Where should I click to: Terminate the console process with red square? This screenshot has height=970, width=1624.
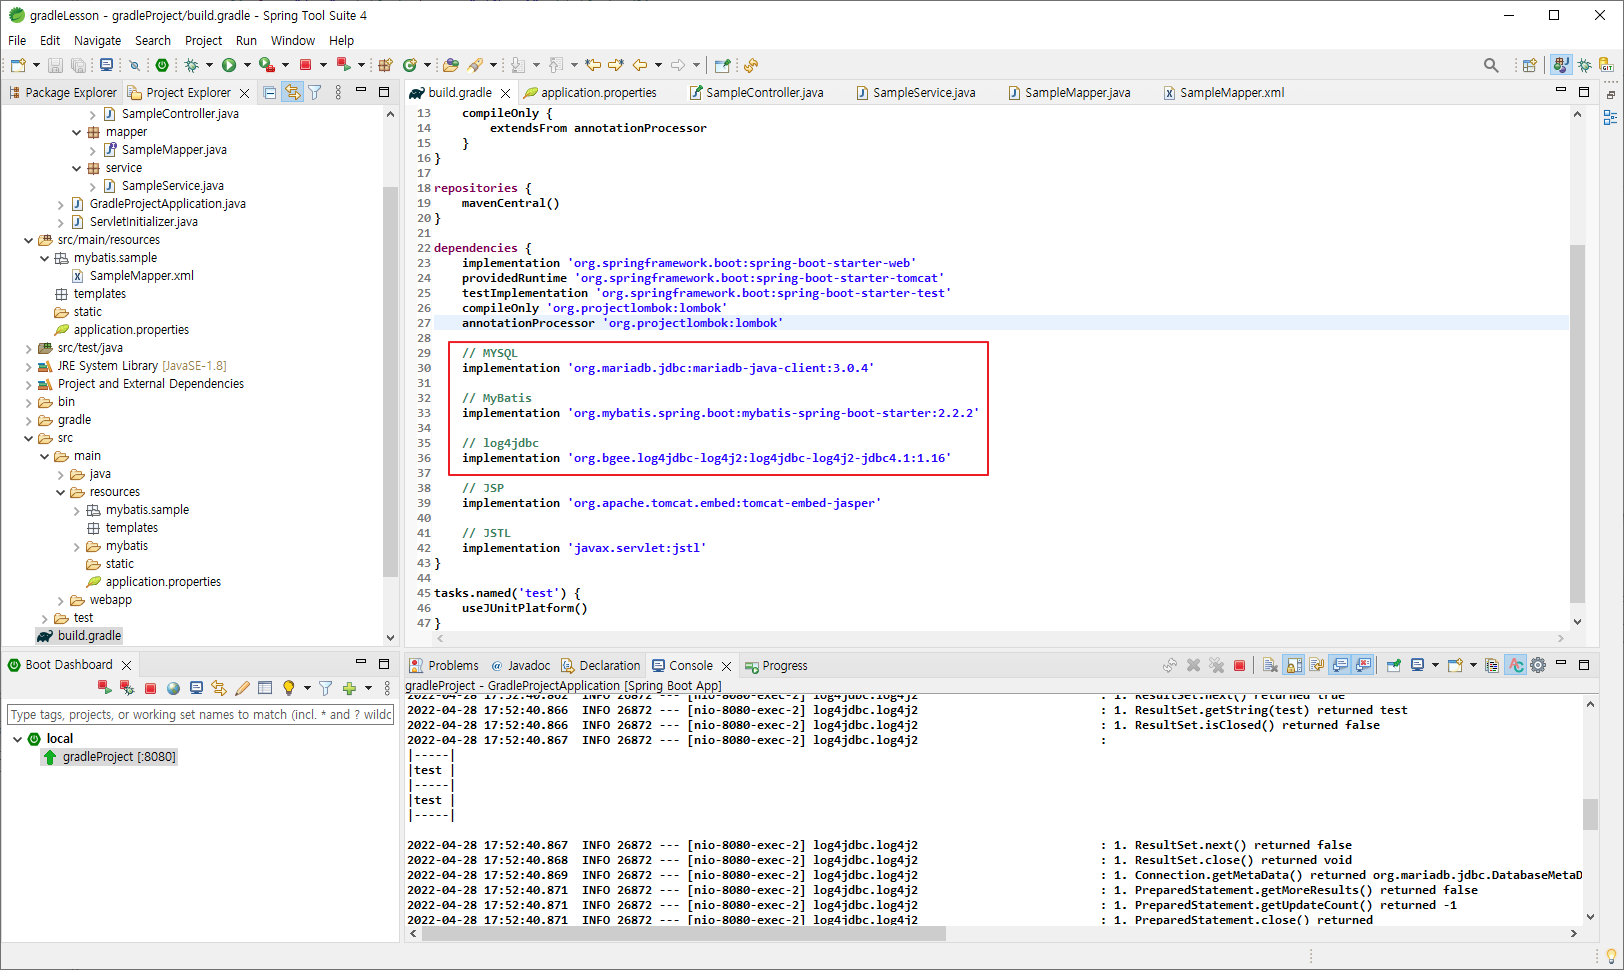tap(1240, 665)
